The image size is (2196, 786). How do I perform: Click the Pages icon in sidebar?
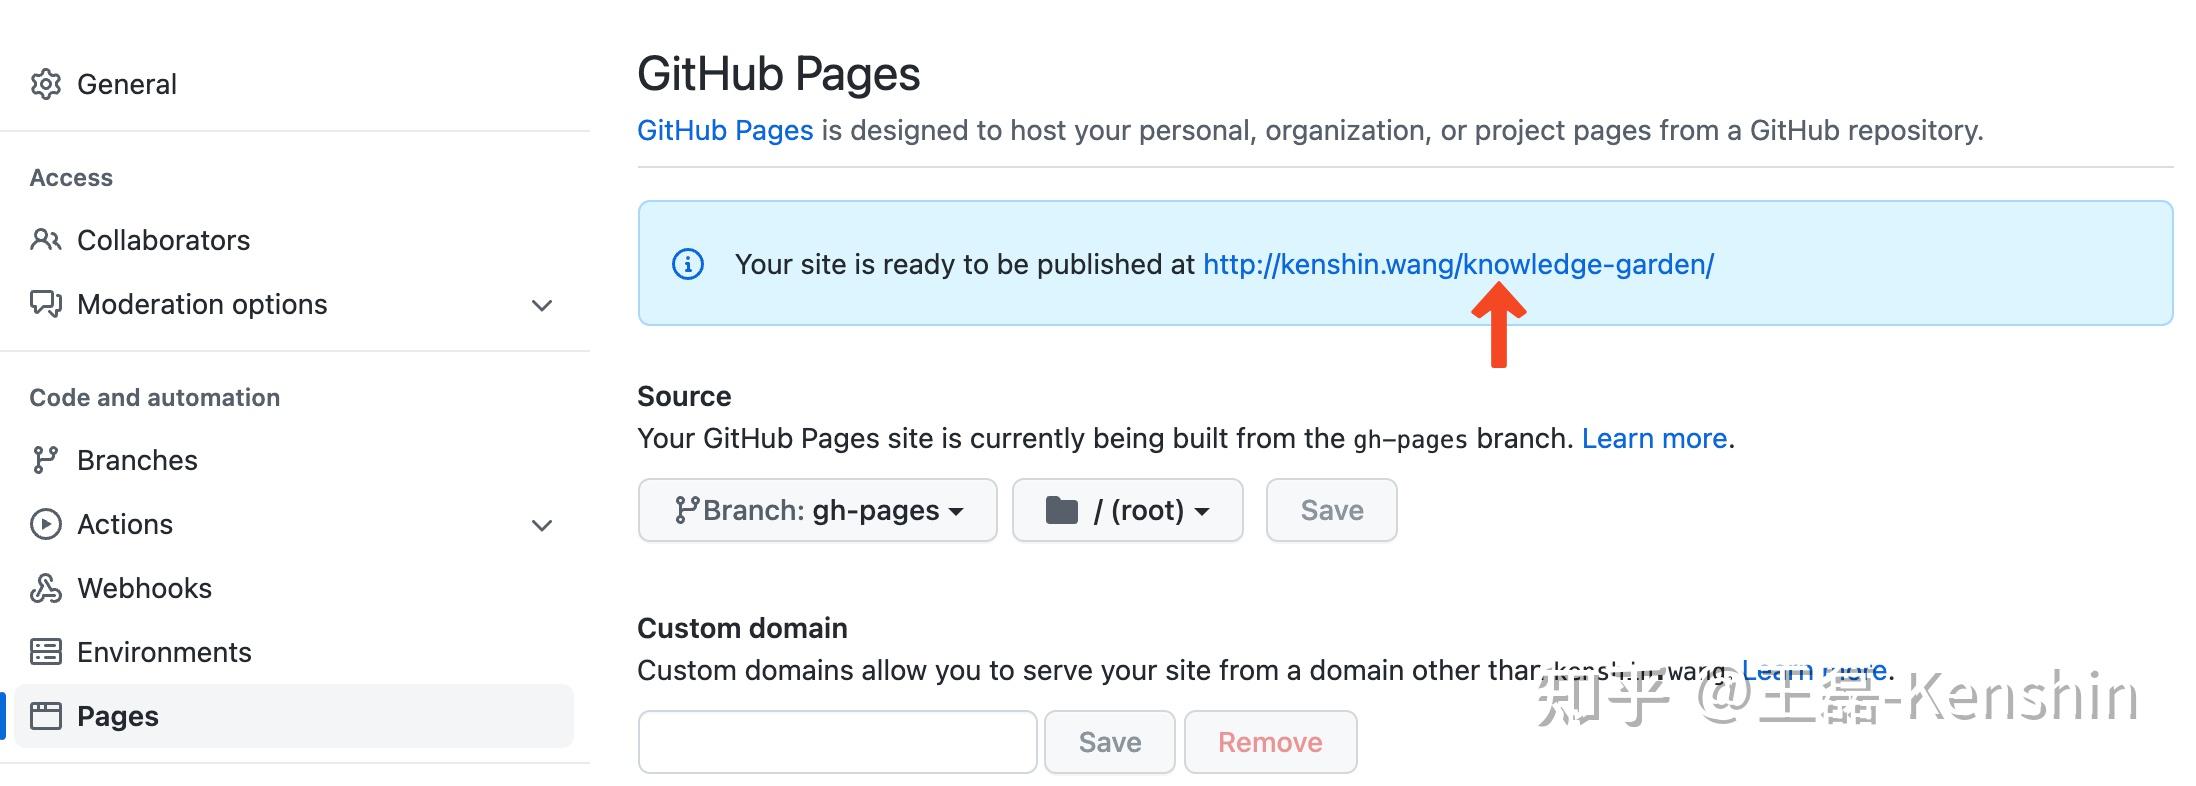46,716
